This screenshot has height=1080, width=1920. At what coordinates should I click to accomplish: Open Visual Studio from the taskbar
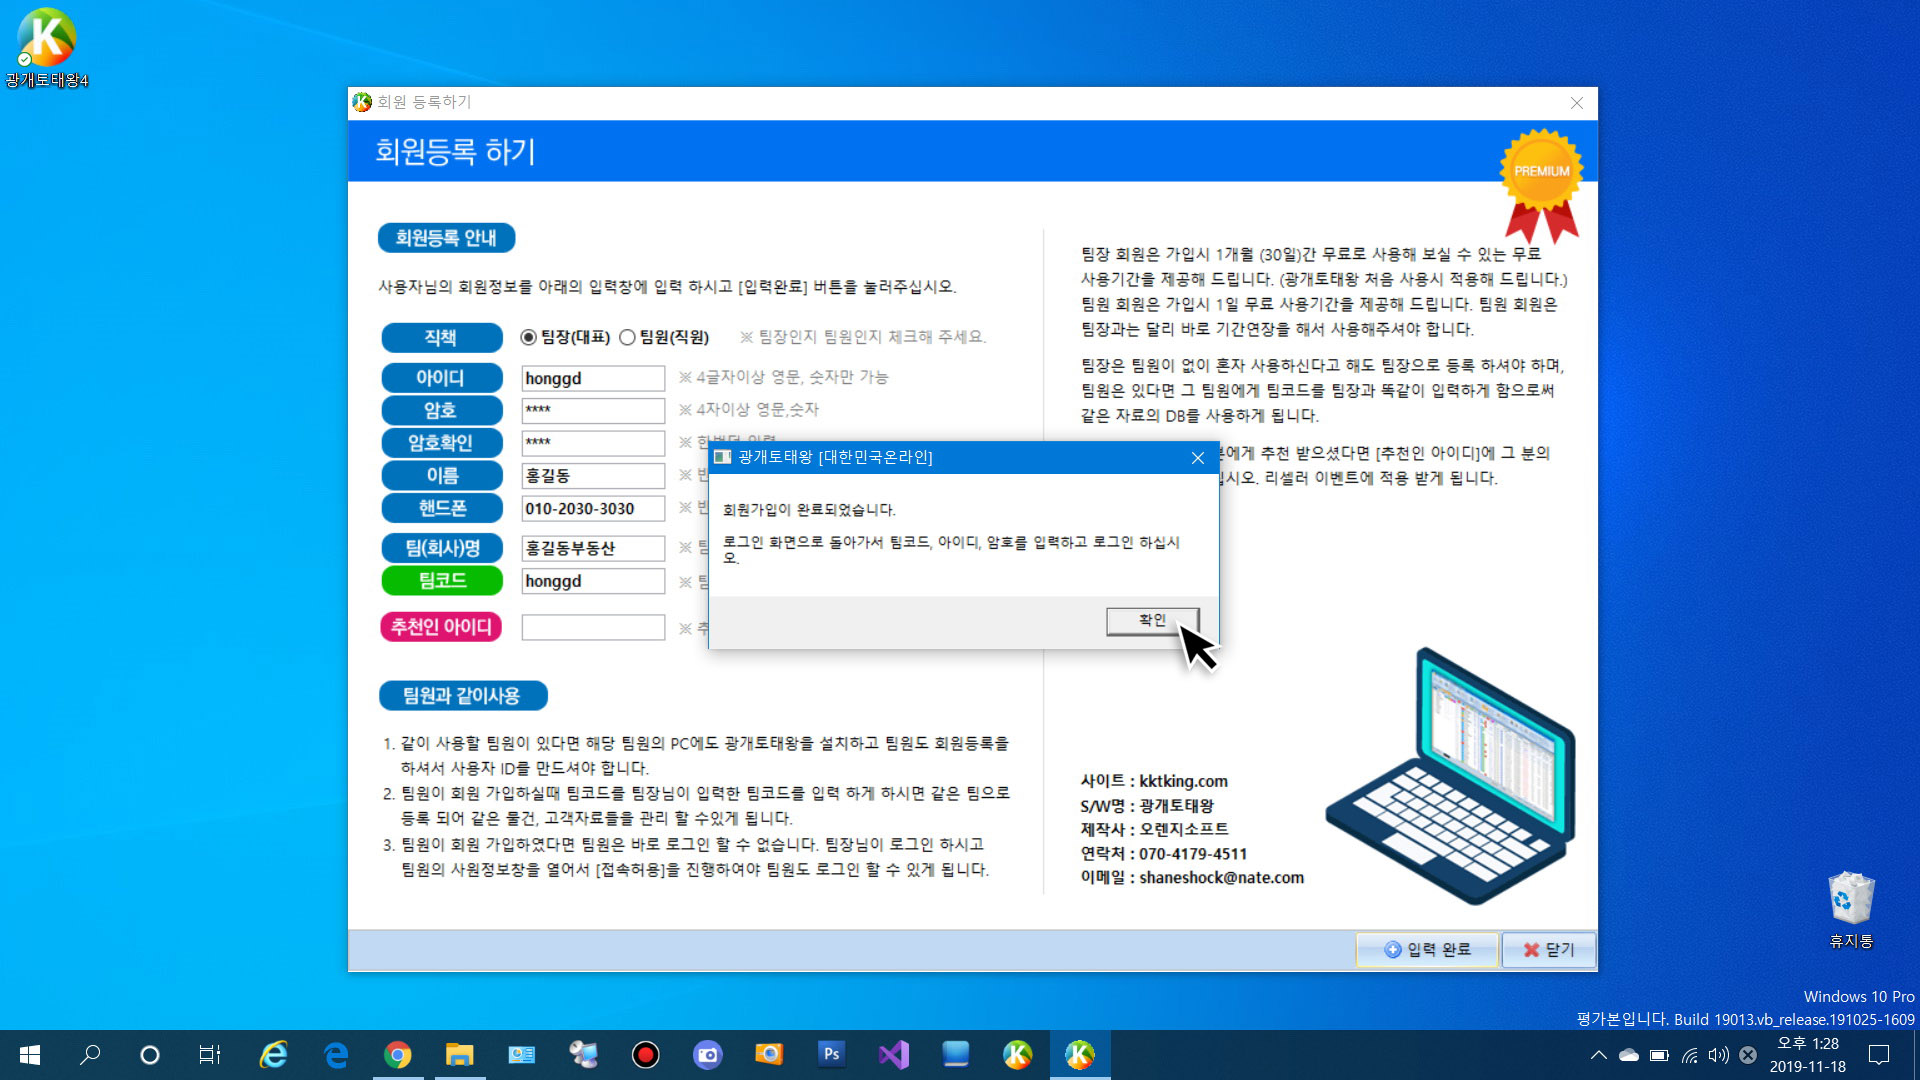[x=893, y=1055]
